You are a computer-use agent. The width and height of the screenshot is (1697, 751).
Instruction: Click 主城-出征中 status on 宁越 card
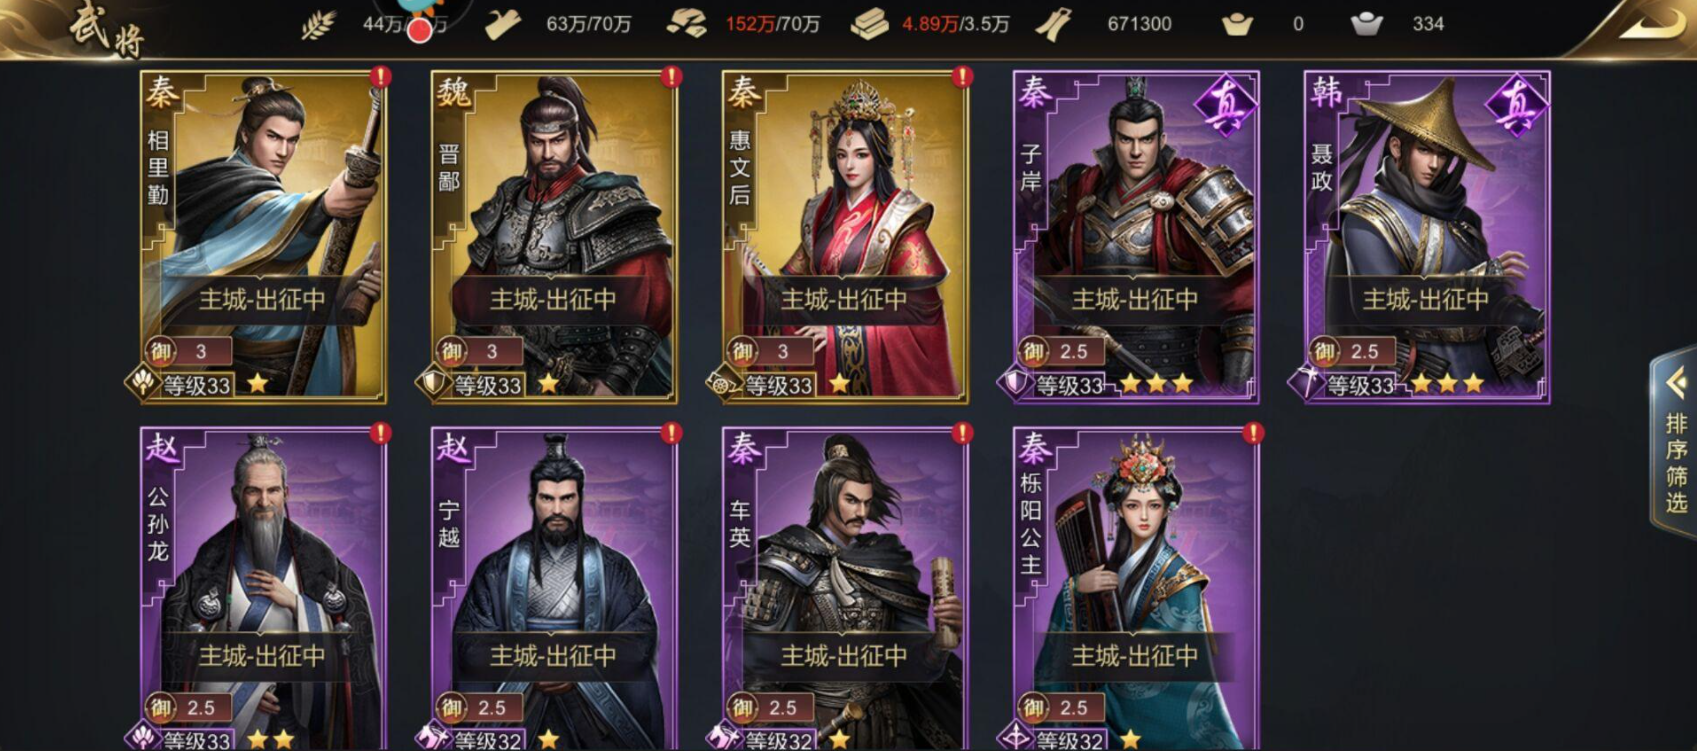click(554, 656)
